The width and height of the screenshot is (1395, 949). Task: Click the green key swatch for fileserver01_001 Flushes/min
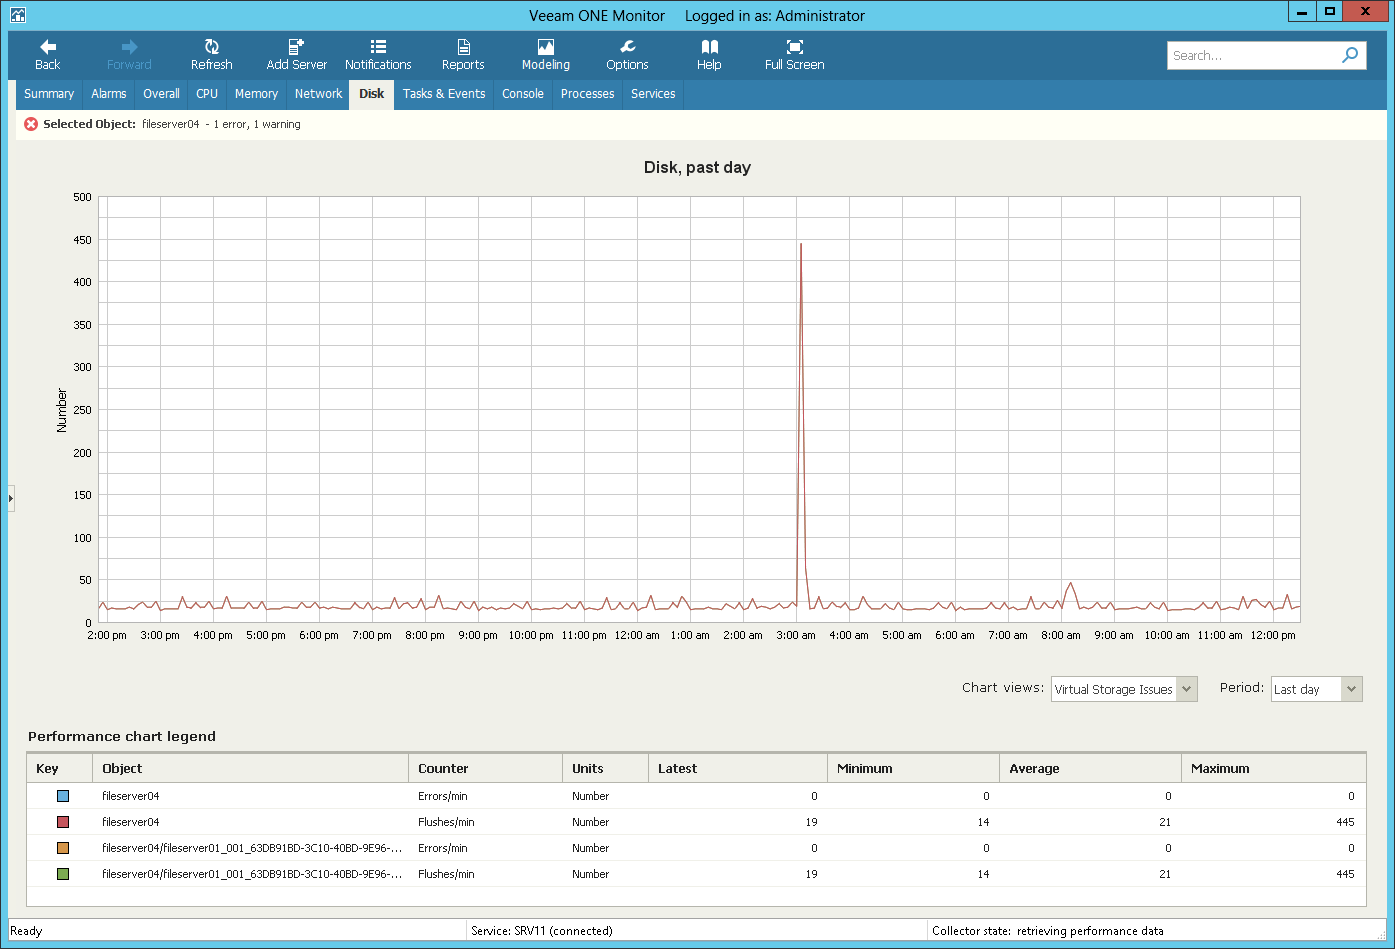(63, 874)
